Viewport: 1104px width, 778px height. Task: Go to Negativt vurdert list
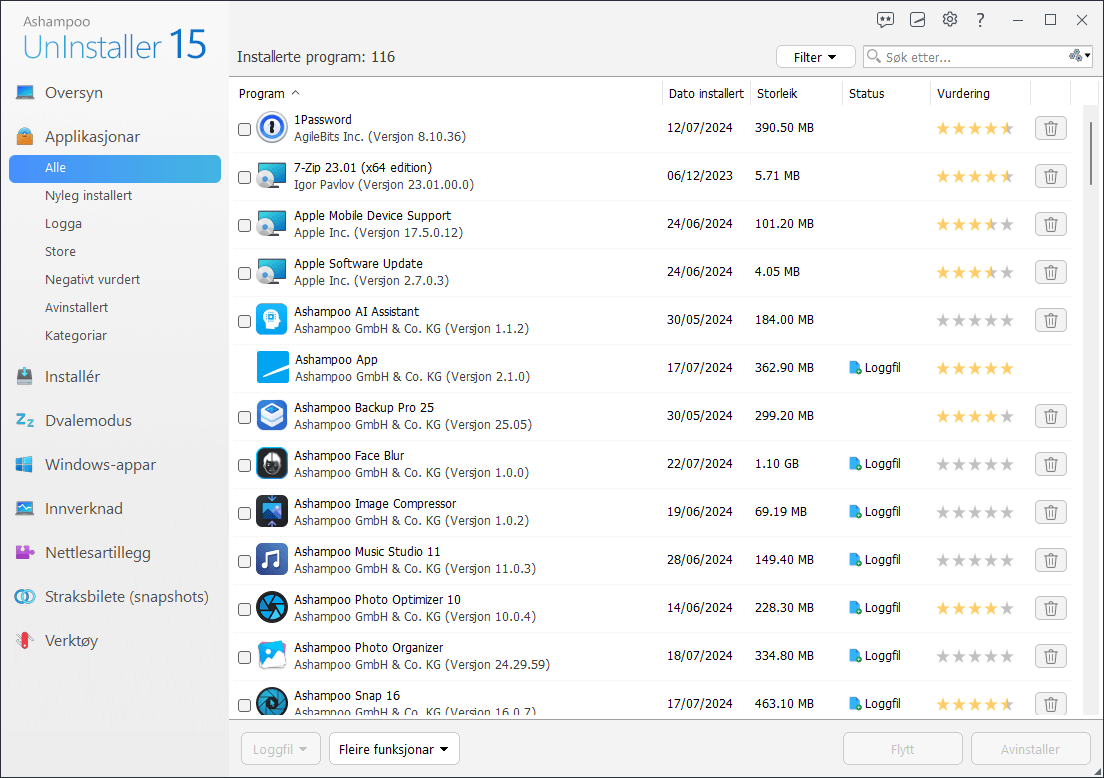(x=92, y=280)
